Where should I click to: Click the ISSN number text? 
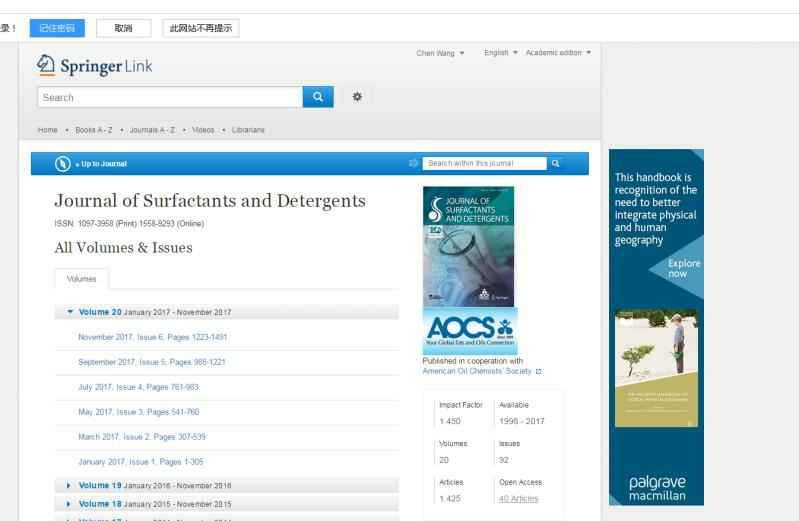(129, 223)
